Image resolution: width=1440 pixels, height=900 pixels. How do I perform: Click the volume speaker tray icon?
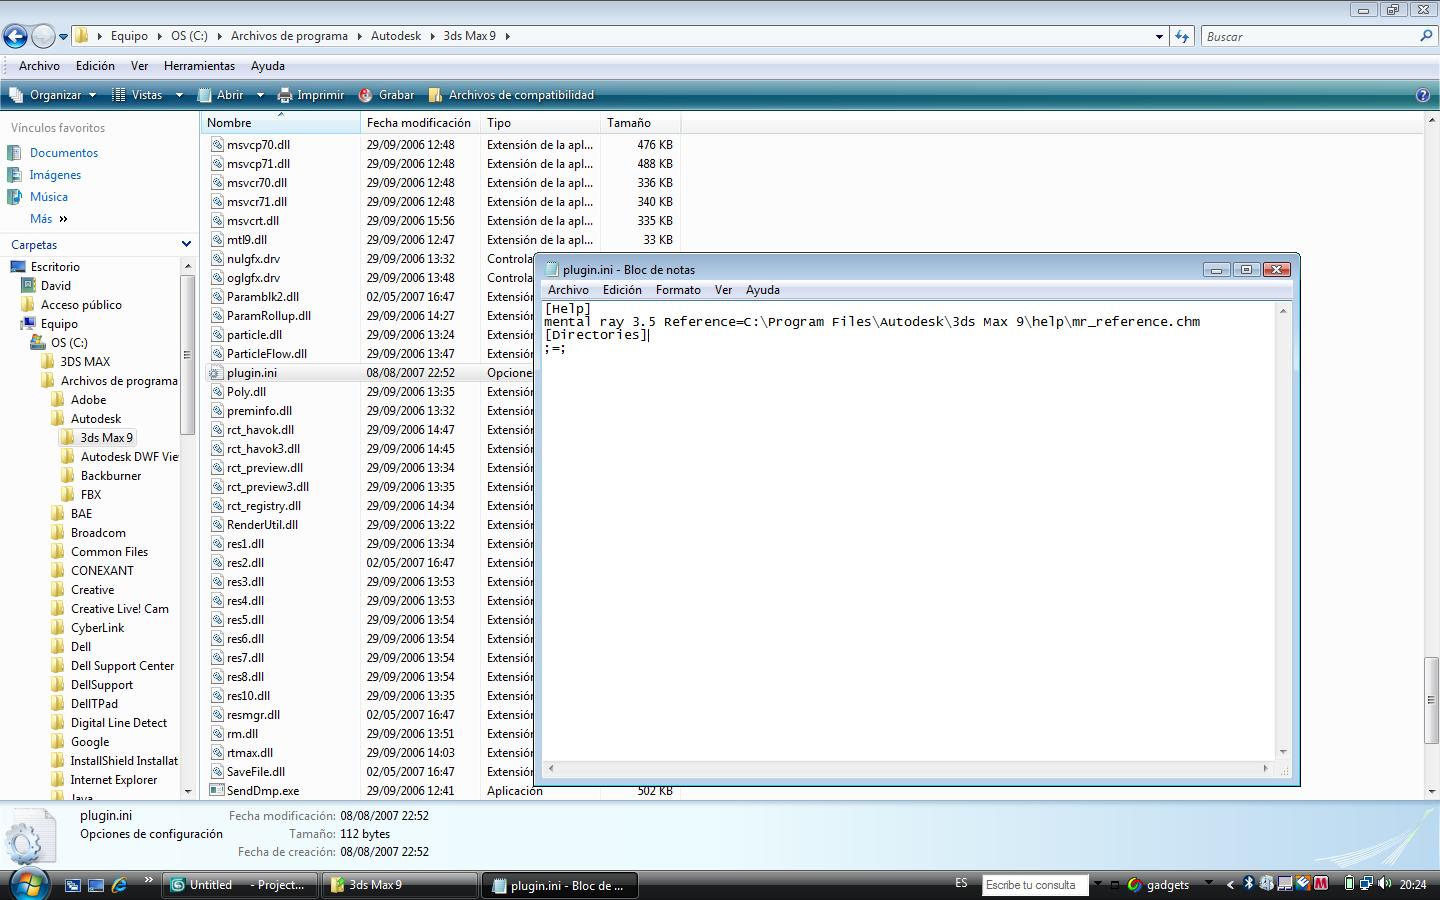click(x=1385, y=884)
